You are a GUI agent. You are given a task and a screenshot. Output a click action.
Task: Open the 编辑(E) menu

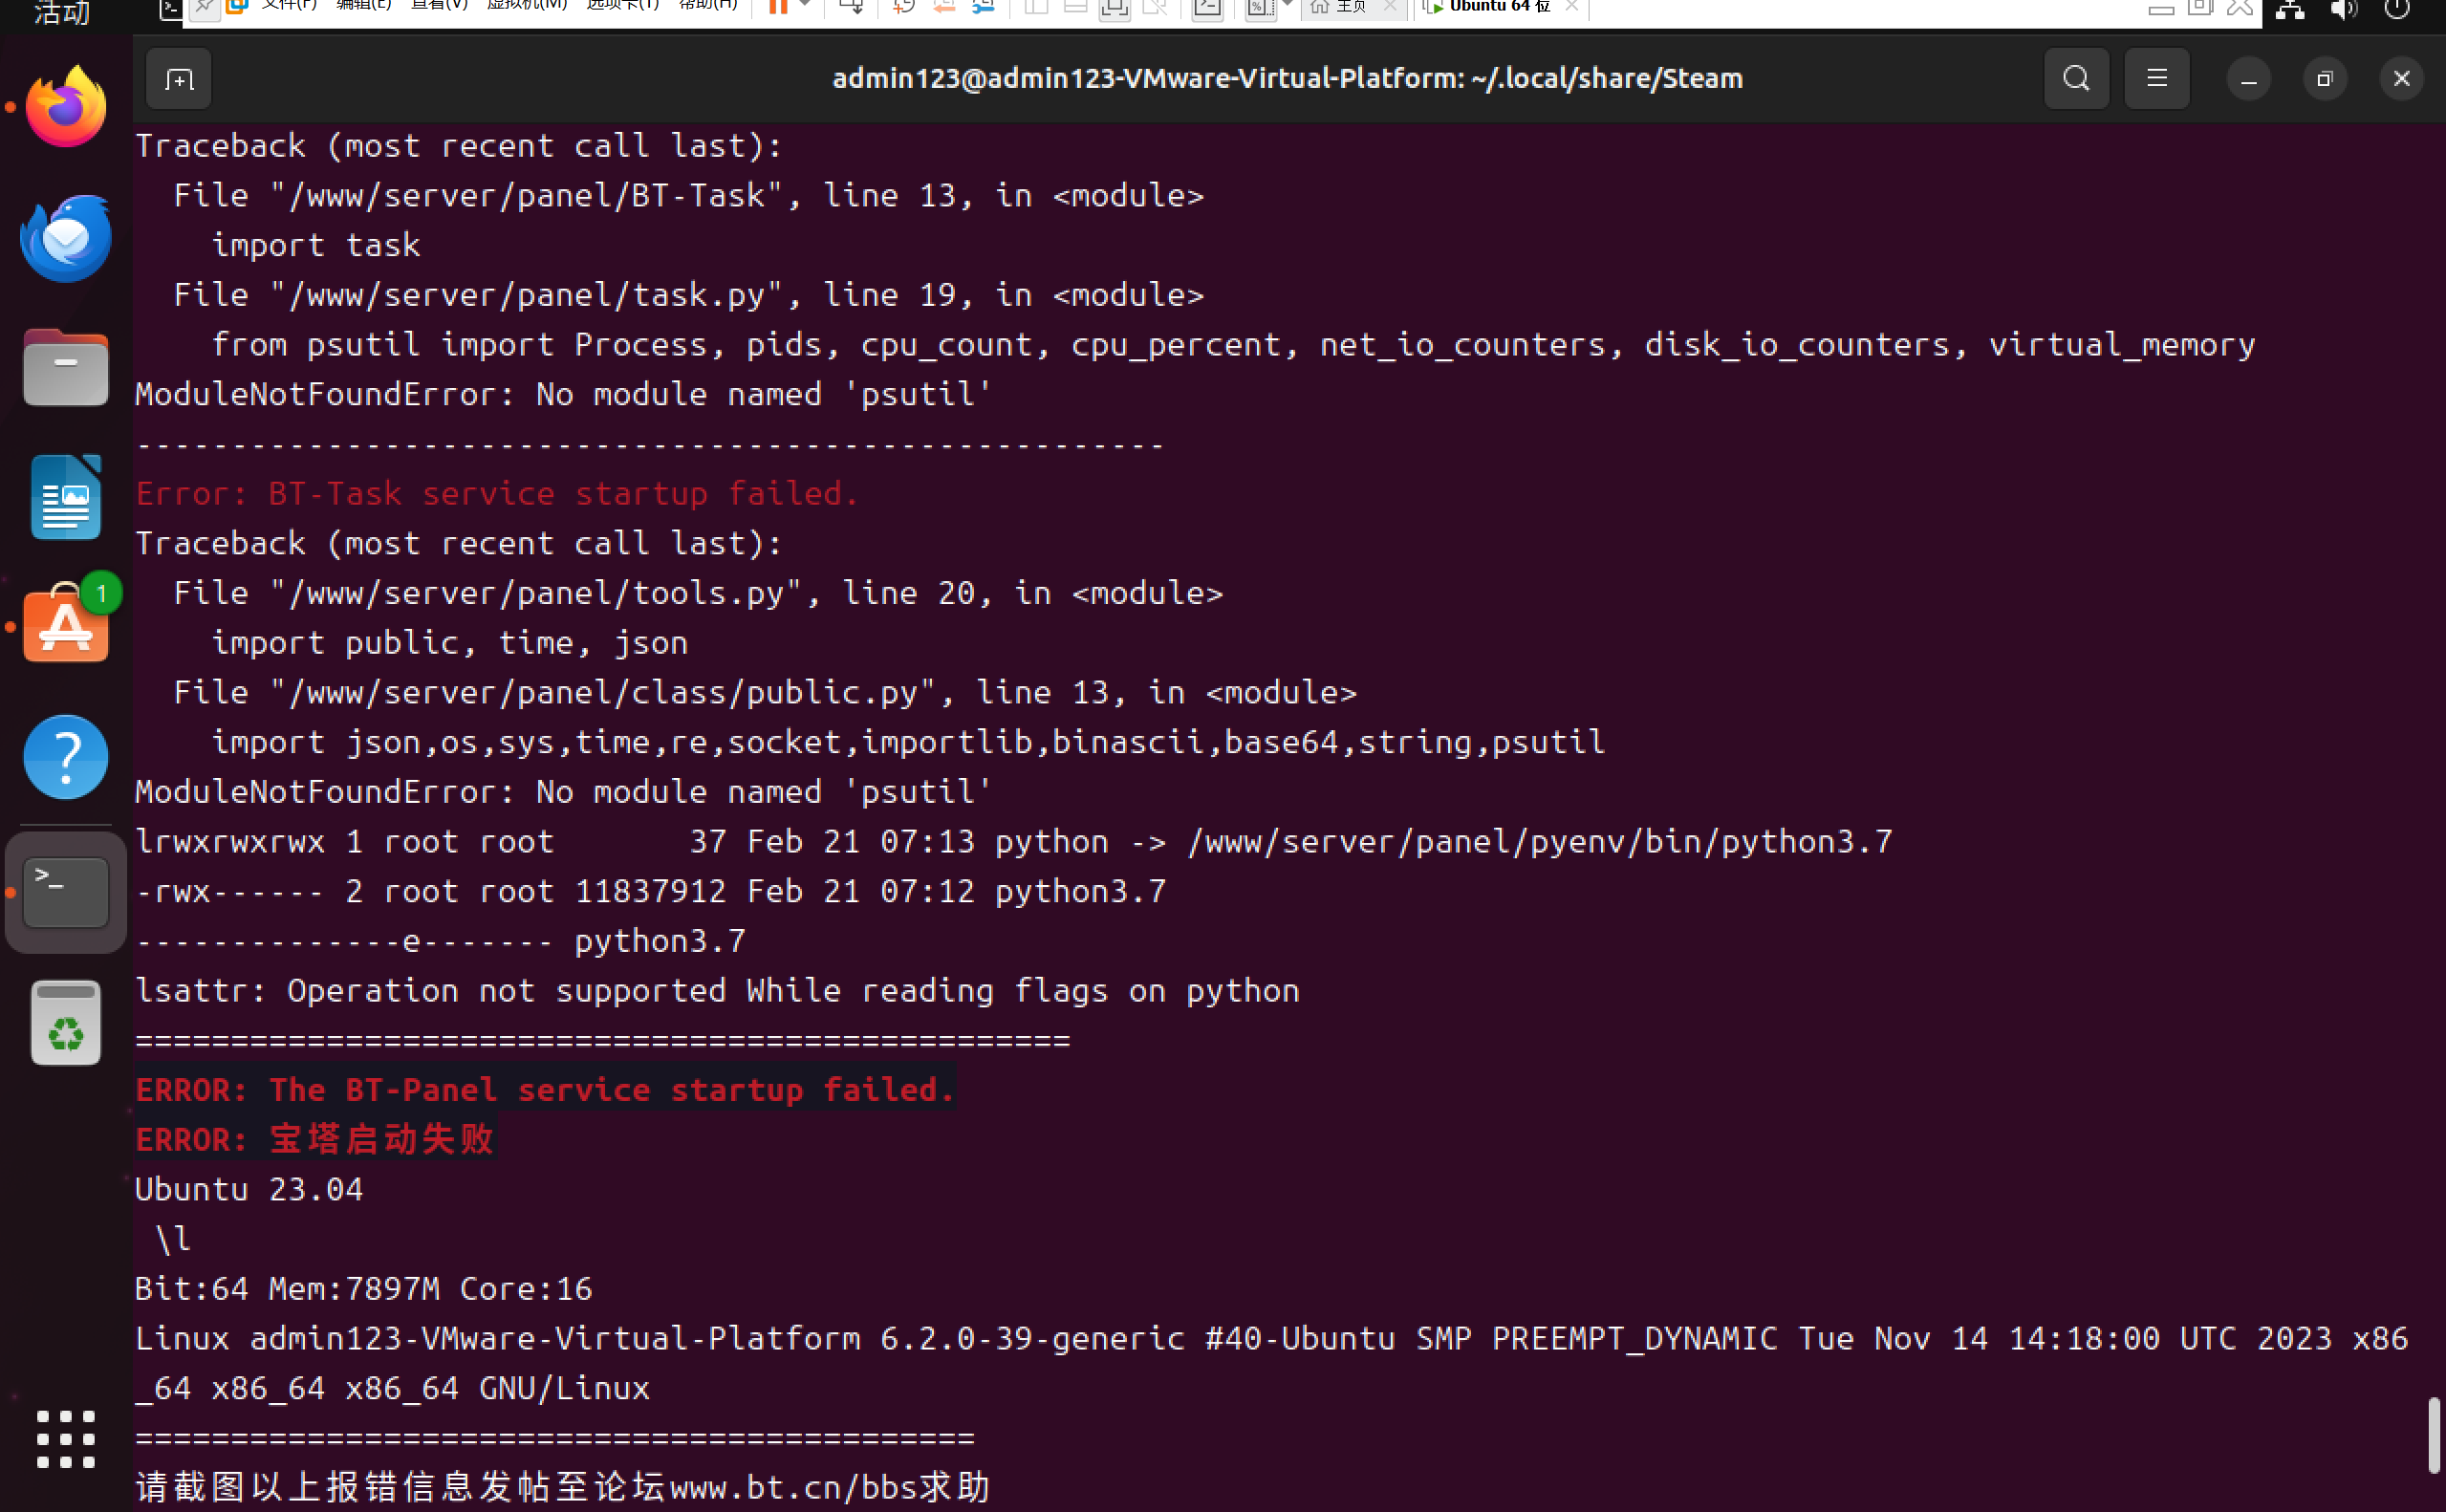(364, 6)
